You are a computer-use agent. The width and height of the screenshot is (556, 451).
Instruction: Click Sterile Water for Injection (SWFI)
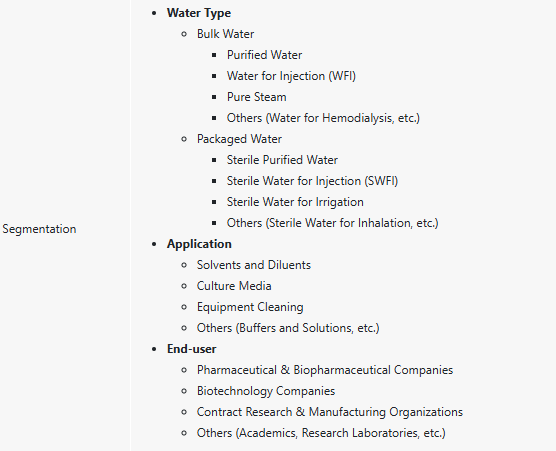coord(312,181)
